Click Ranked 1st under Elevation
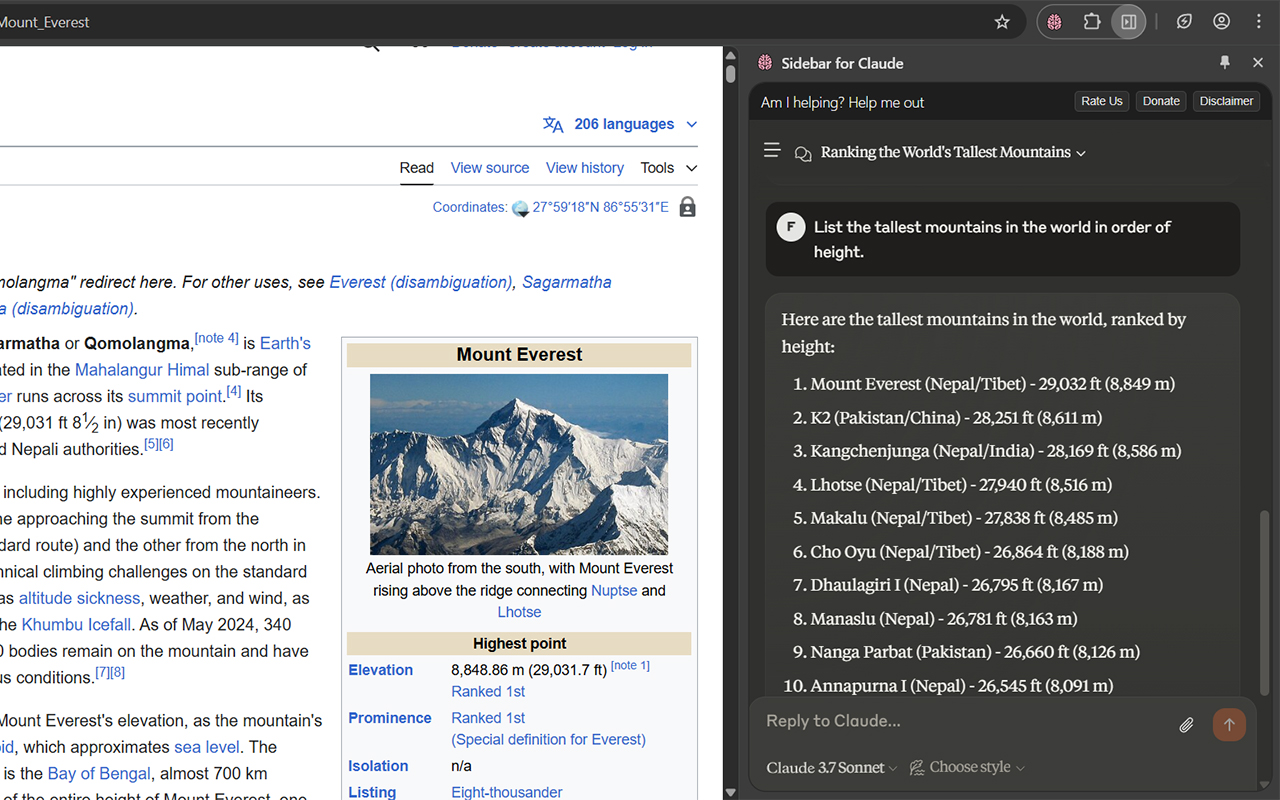This screenshot has width=1280, height=800. pyautogui.click(x=488, y=692)
